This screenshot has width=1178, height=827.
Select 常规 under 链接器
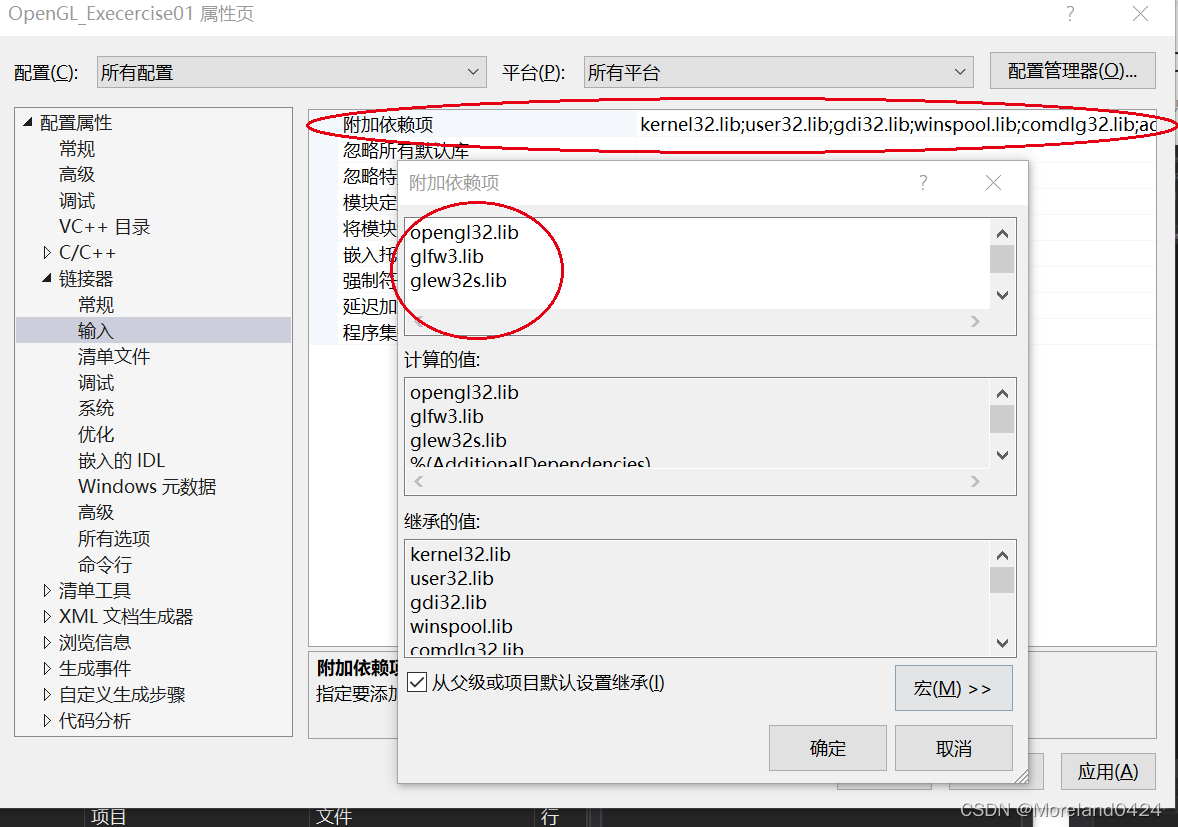tap(96, 304)
